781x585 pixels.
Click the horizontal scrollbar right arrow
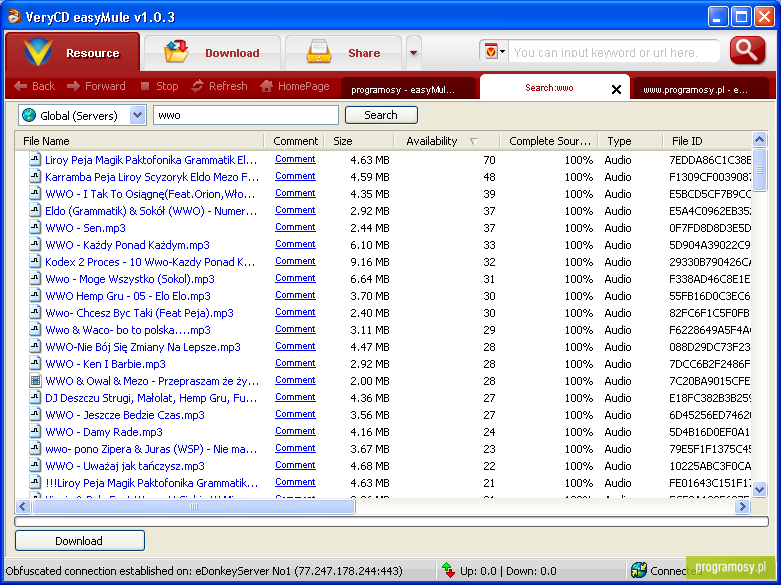[742, 507]
